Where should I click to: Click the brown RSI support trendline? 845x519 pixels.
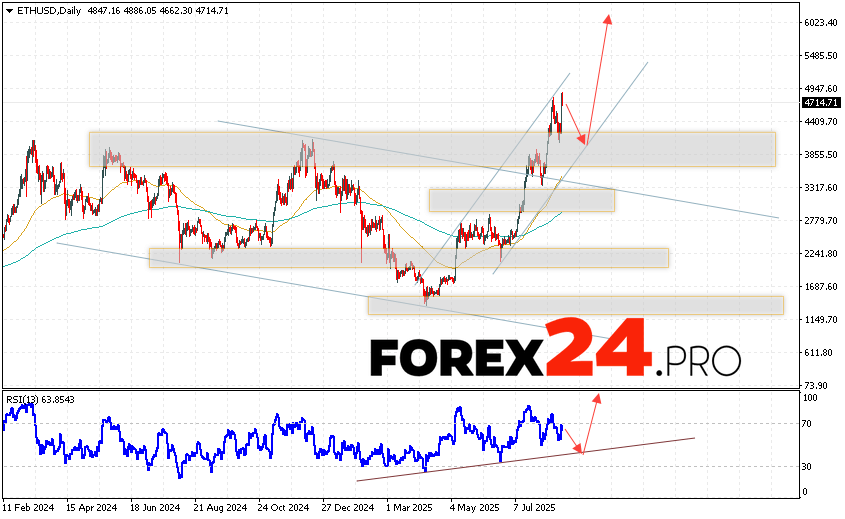pyautogui.click(x=520, y=459)
